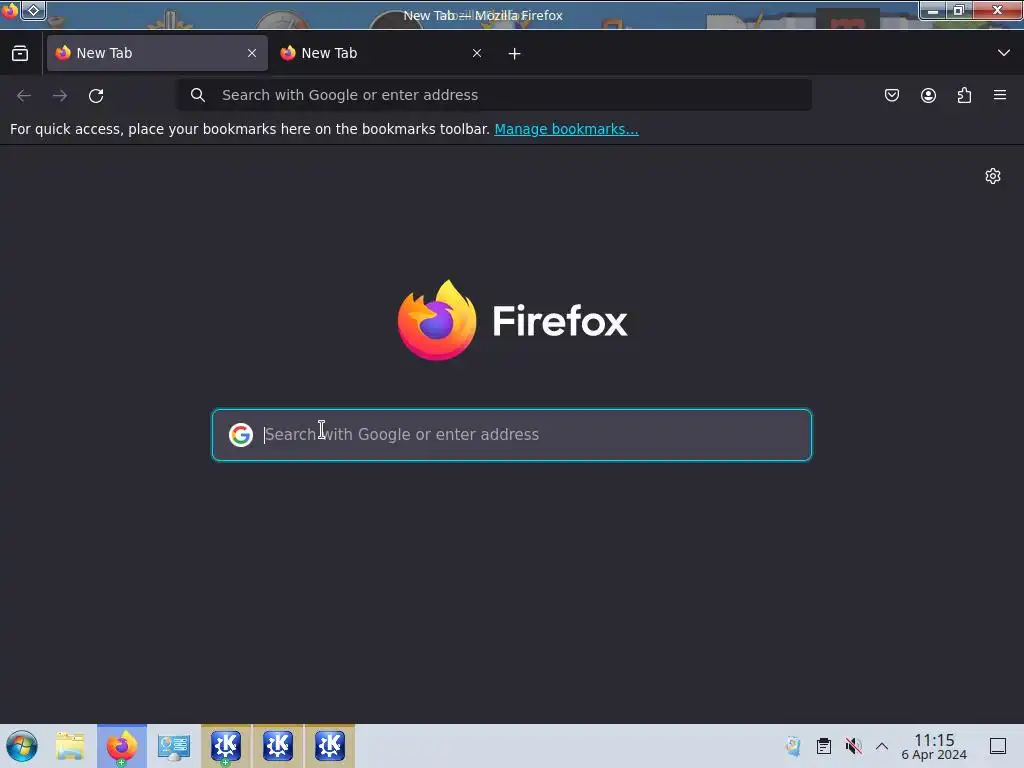
Task: Open the file manager from taskbar
Action: 71,746
